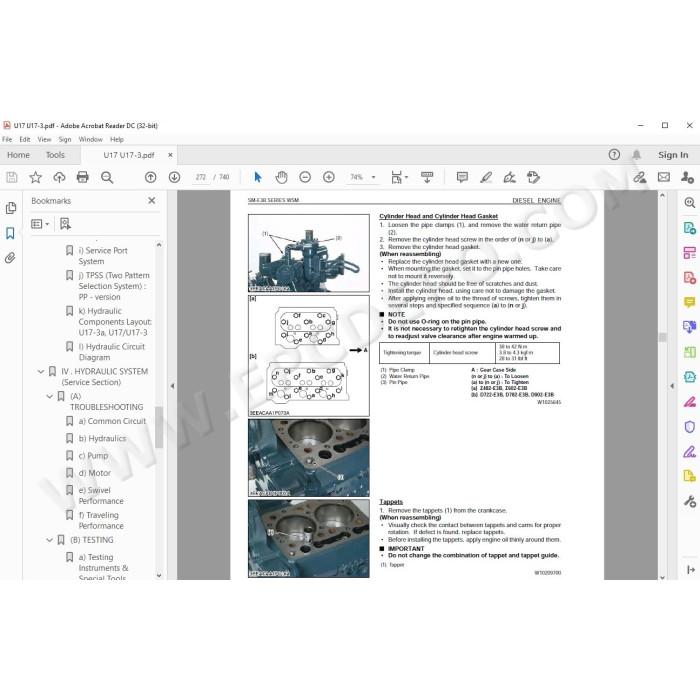
Task: Activate the Hand pan tool
Action: (281, 177)
